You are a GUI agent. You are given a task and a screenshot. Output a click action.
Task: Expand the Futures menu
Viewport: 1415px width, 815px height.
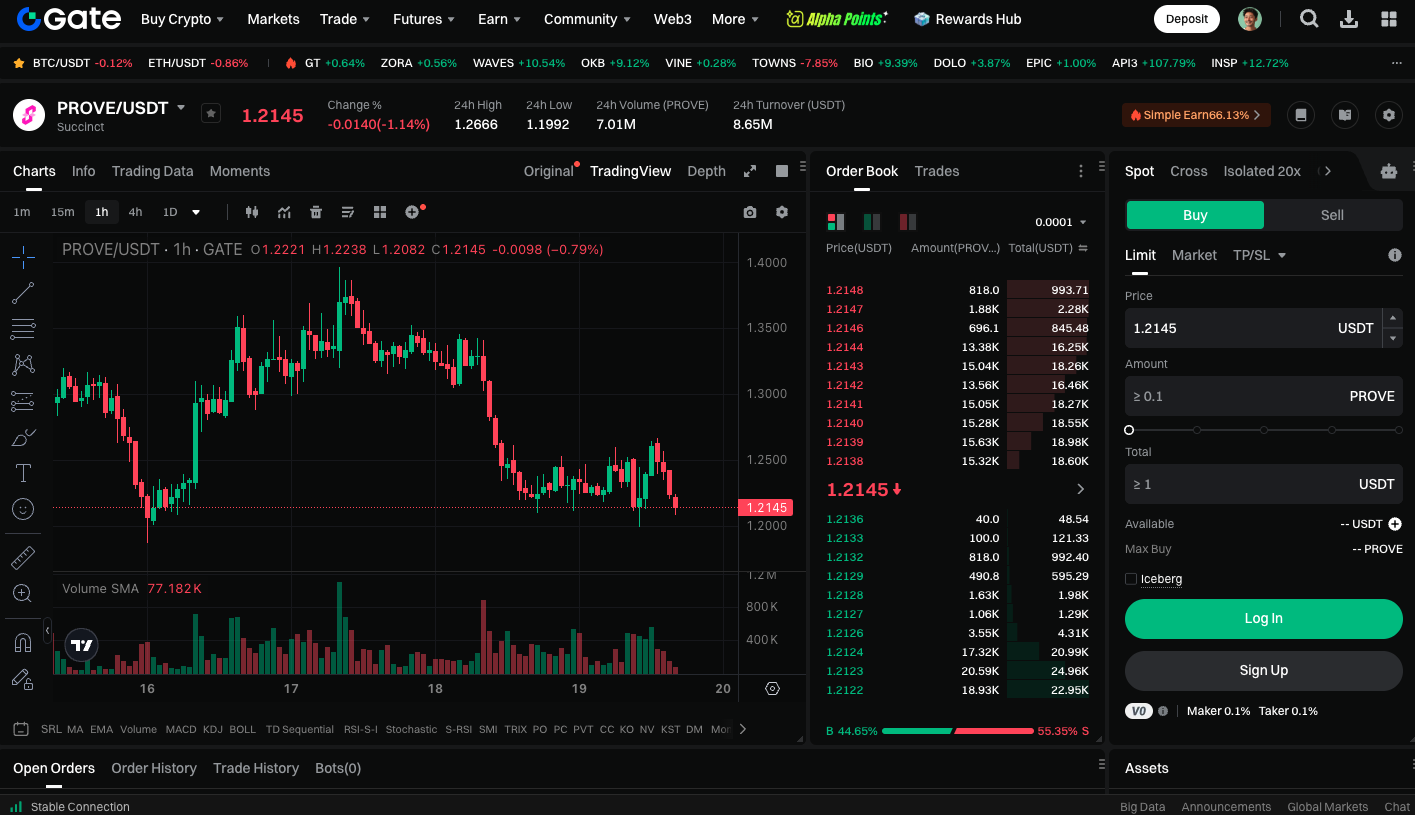[424, 19]
